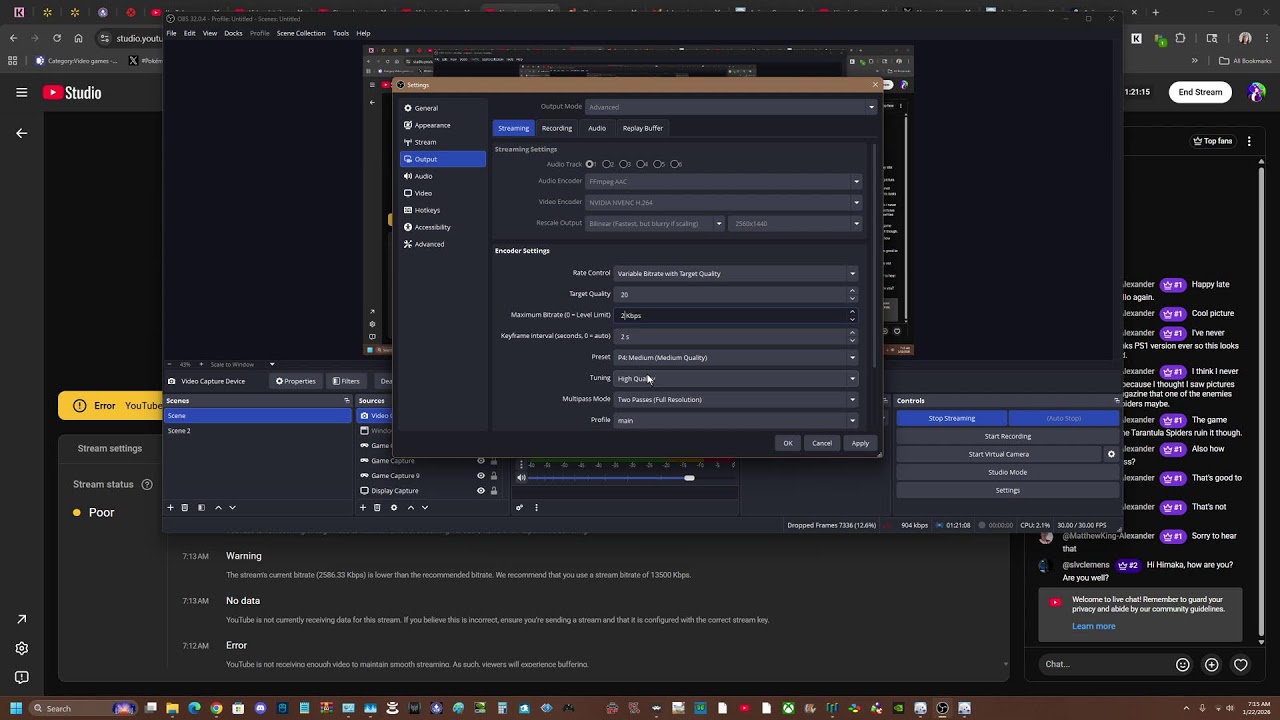This screenshot has height=720, width=1280.
Task: Open the Rescale Output filter dropdown
Action: click(x=655, y=223)
